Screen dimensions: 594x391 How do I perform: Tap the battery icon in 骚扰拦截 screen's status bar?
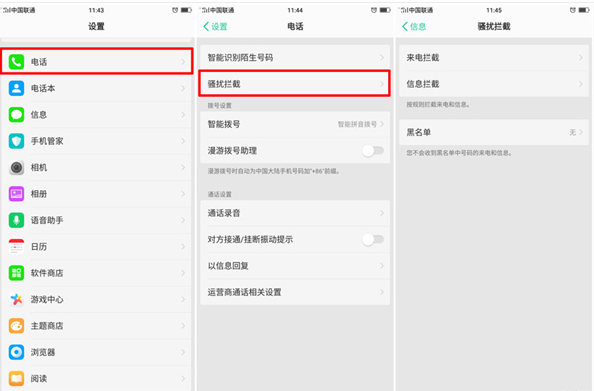pos(584,10)
